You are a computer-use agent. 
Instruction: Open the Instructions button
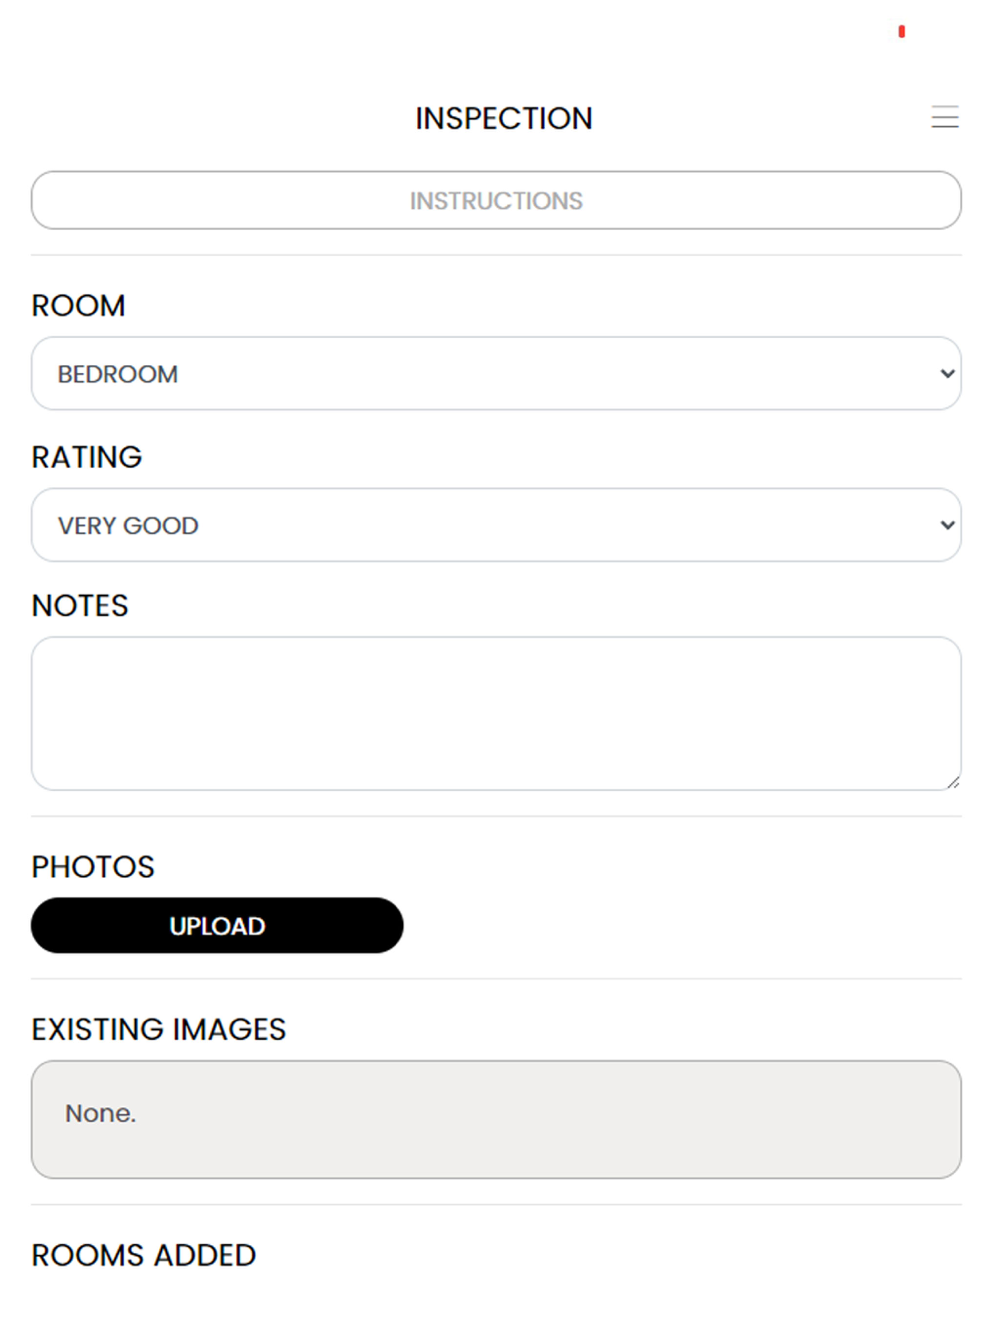click(x=496, y=200)
